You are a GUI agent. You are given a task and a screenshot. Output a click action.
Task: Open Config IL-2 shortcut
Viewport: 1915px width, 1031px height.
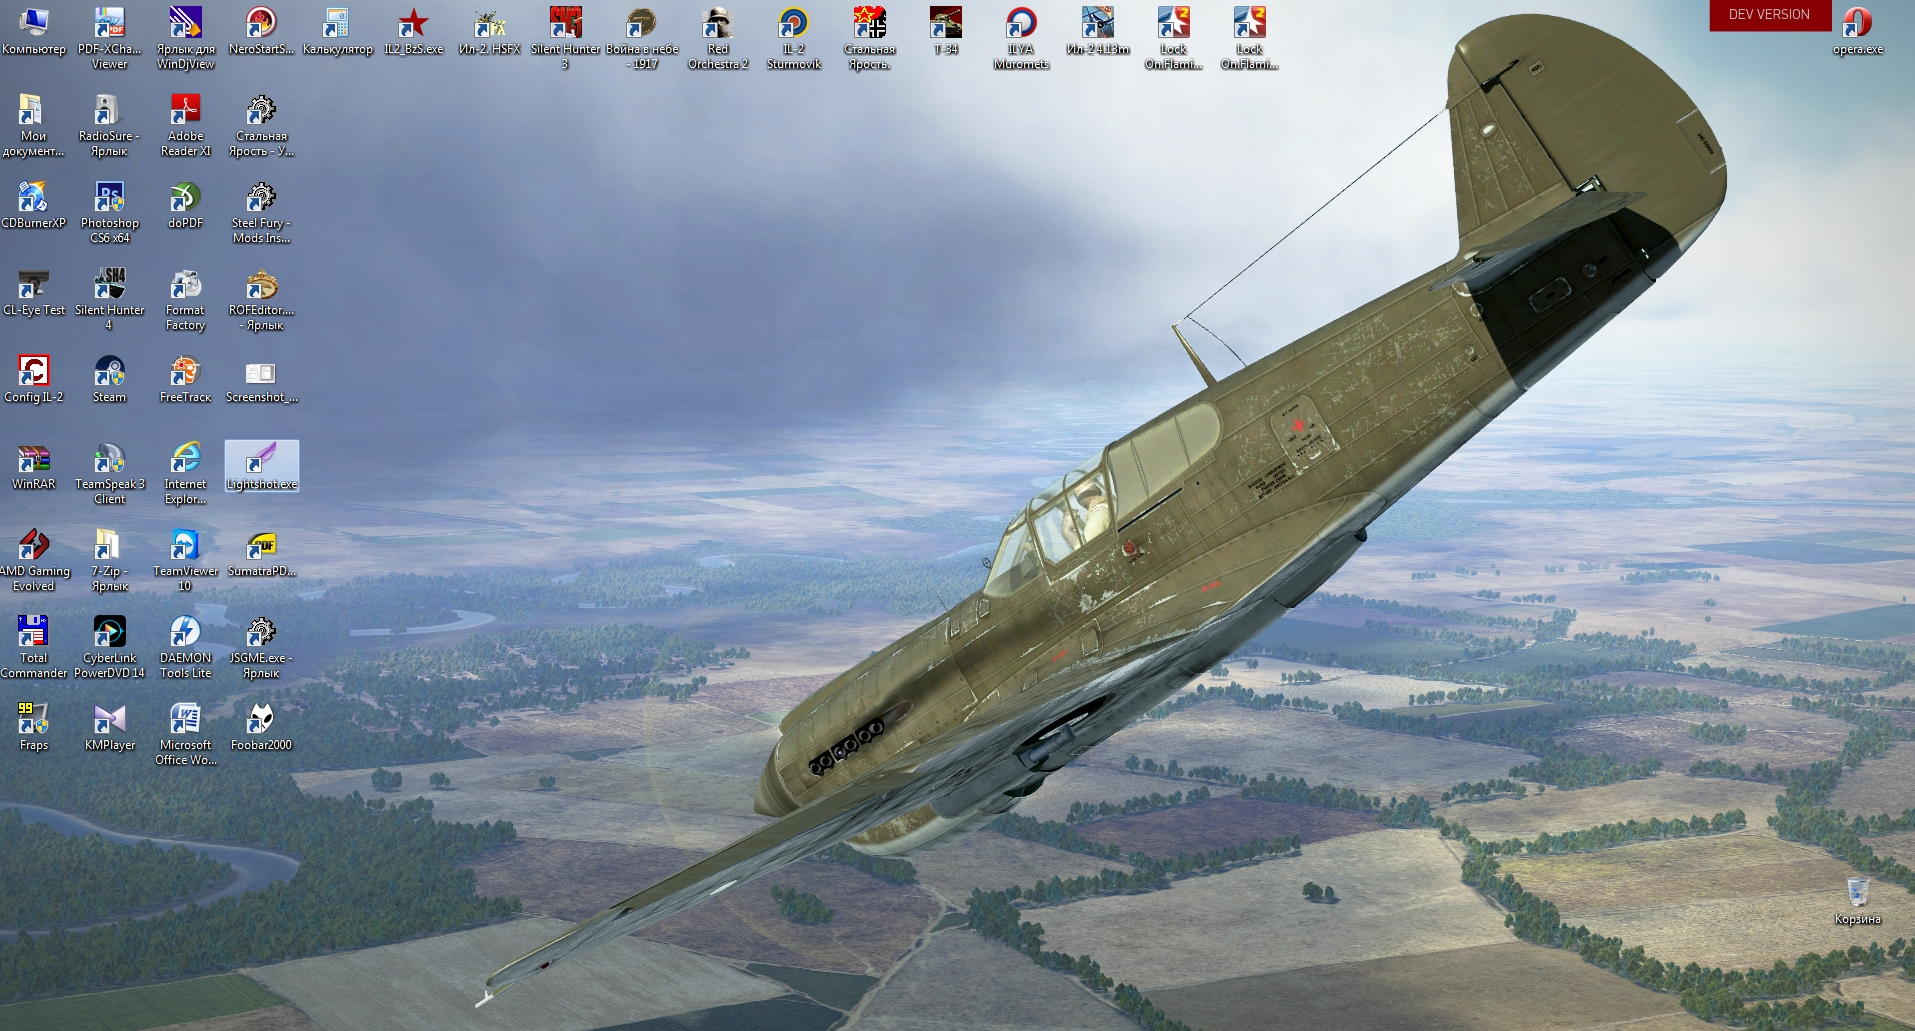[x=33, y=378]
